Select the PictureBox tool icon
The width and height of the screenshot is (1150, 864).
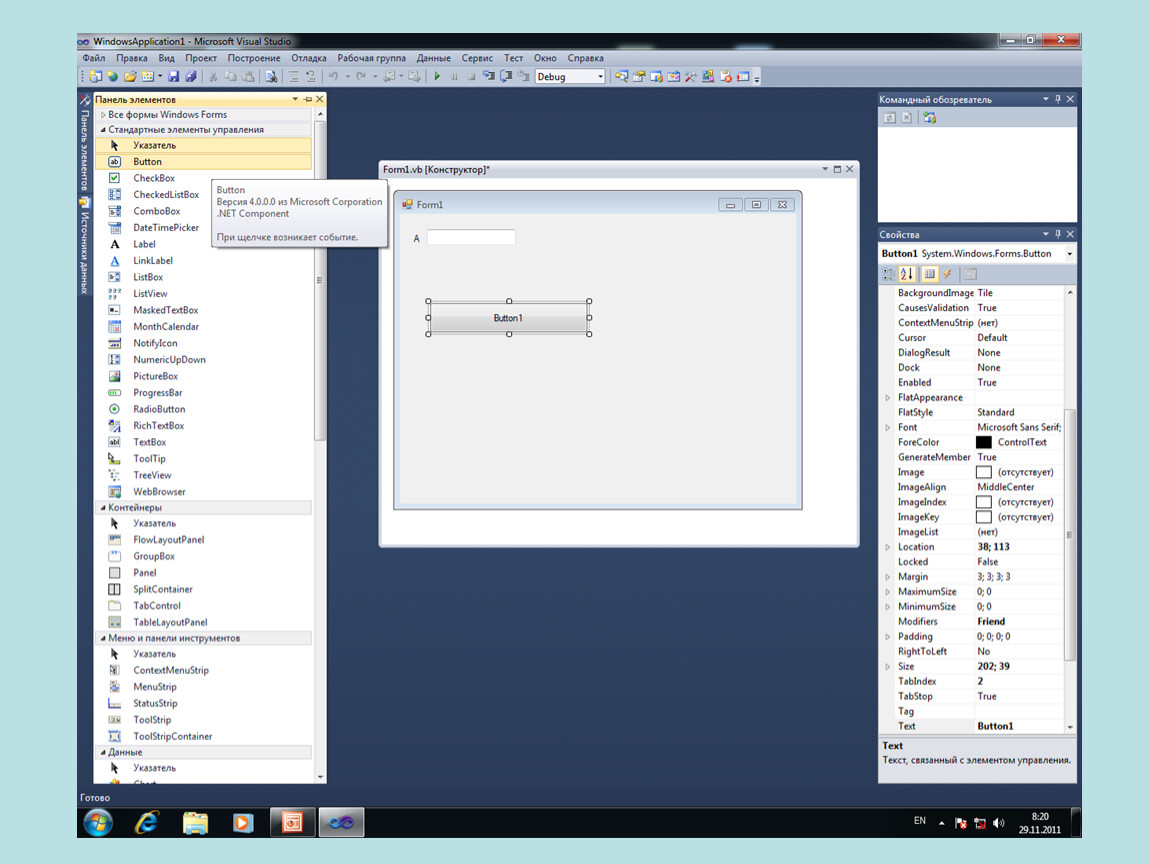tap(114, 376)
